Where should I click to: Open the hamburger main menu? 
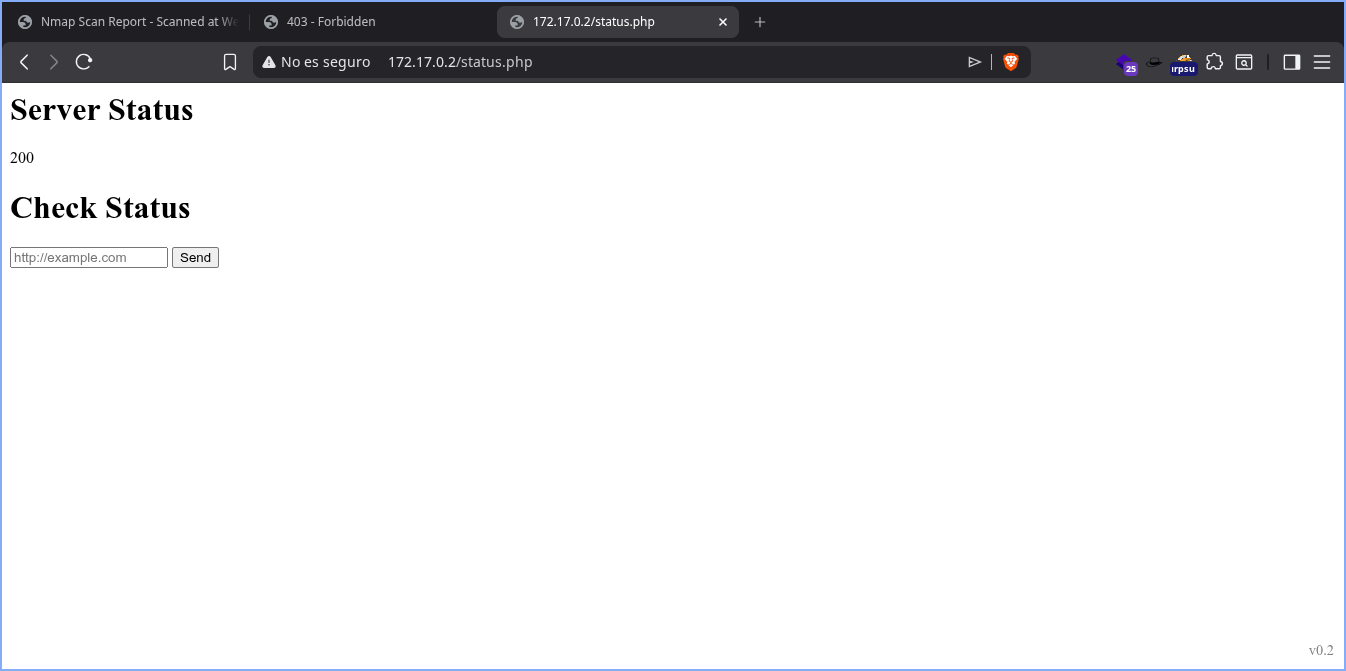1321,62
